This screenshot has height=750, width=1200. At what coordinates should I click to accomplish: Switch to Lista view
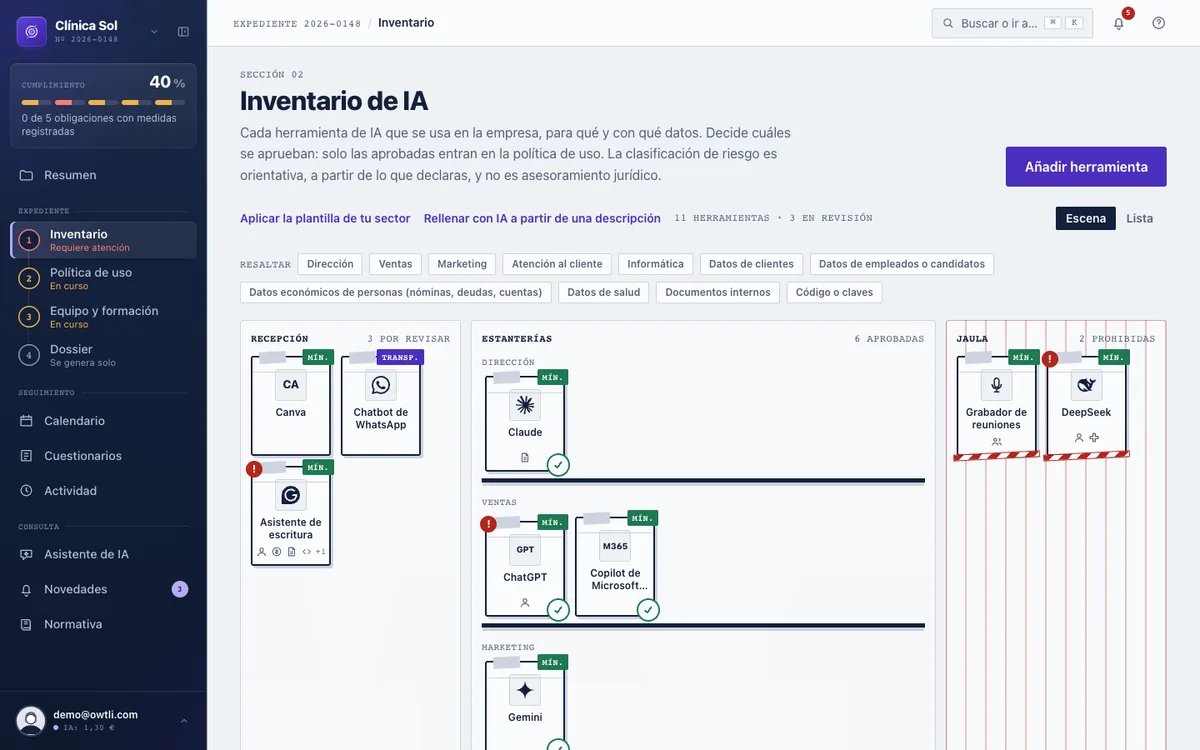point(1140,218)
